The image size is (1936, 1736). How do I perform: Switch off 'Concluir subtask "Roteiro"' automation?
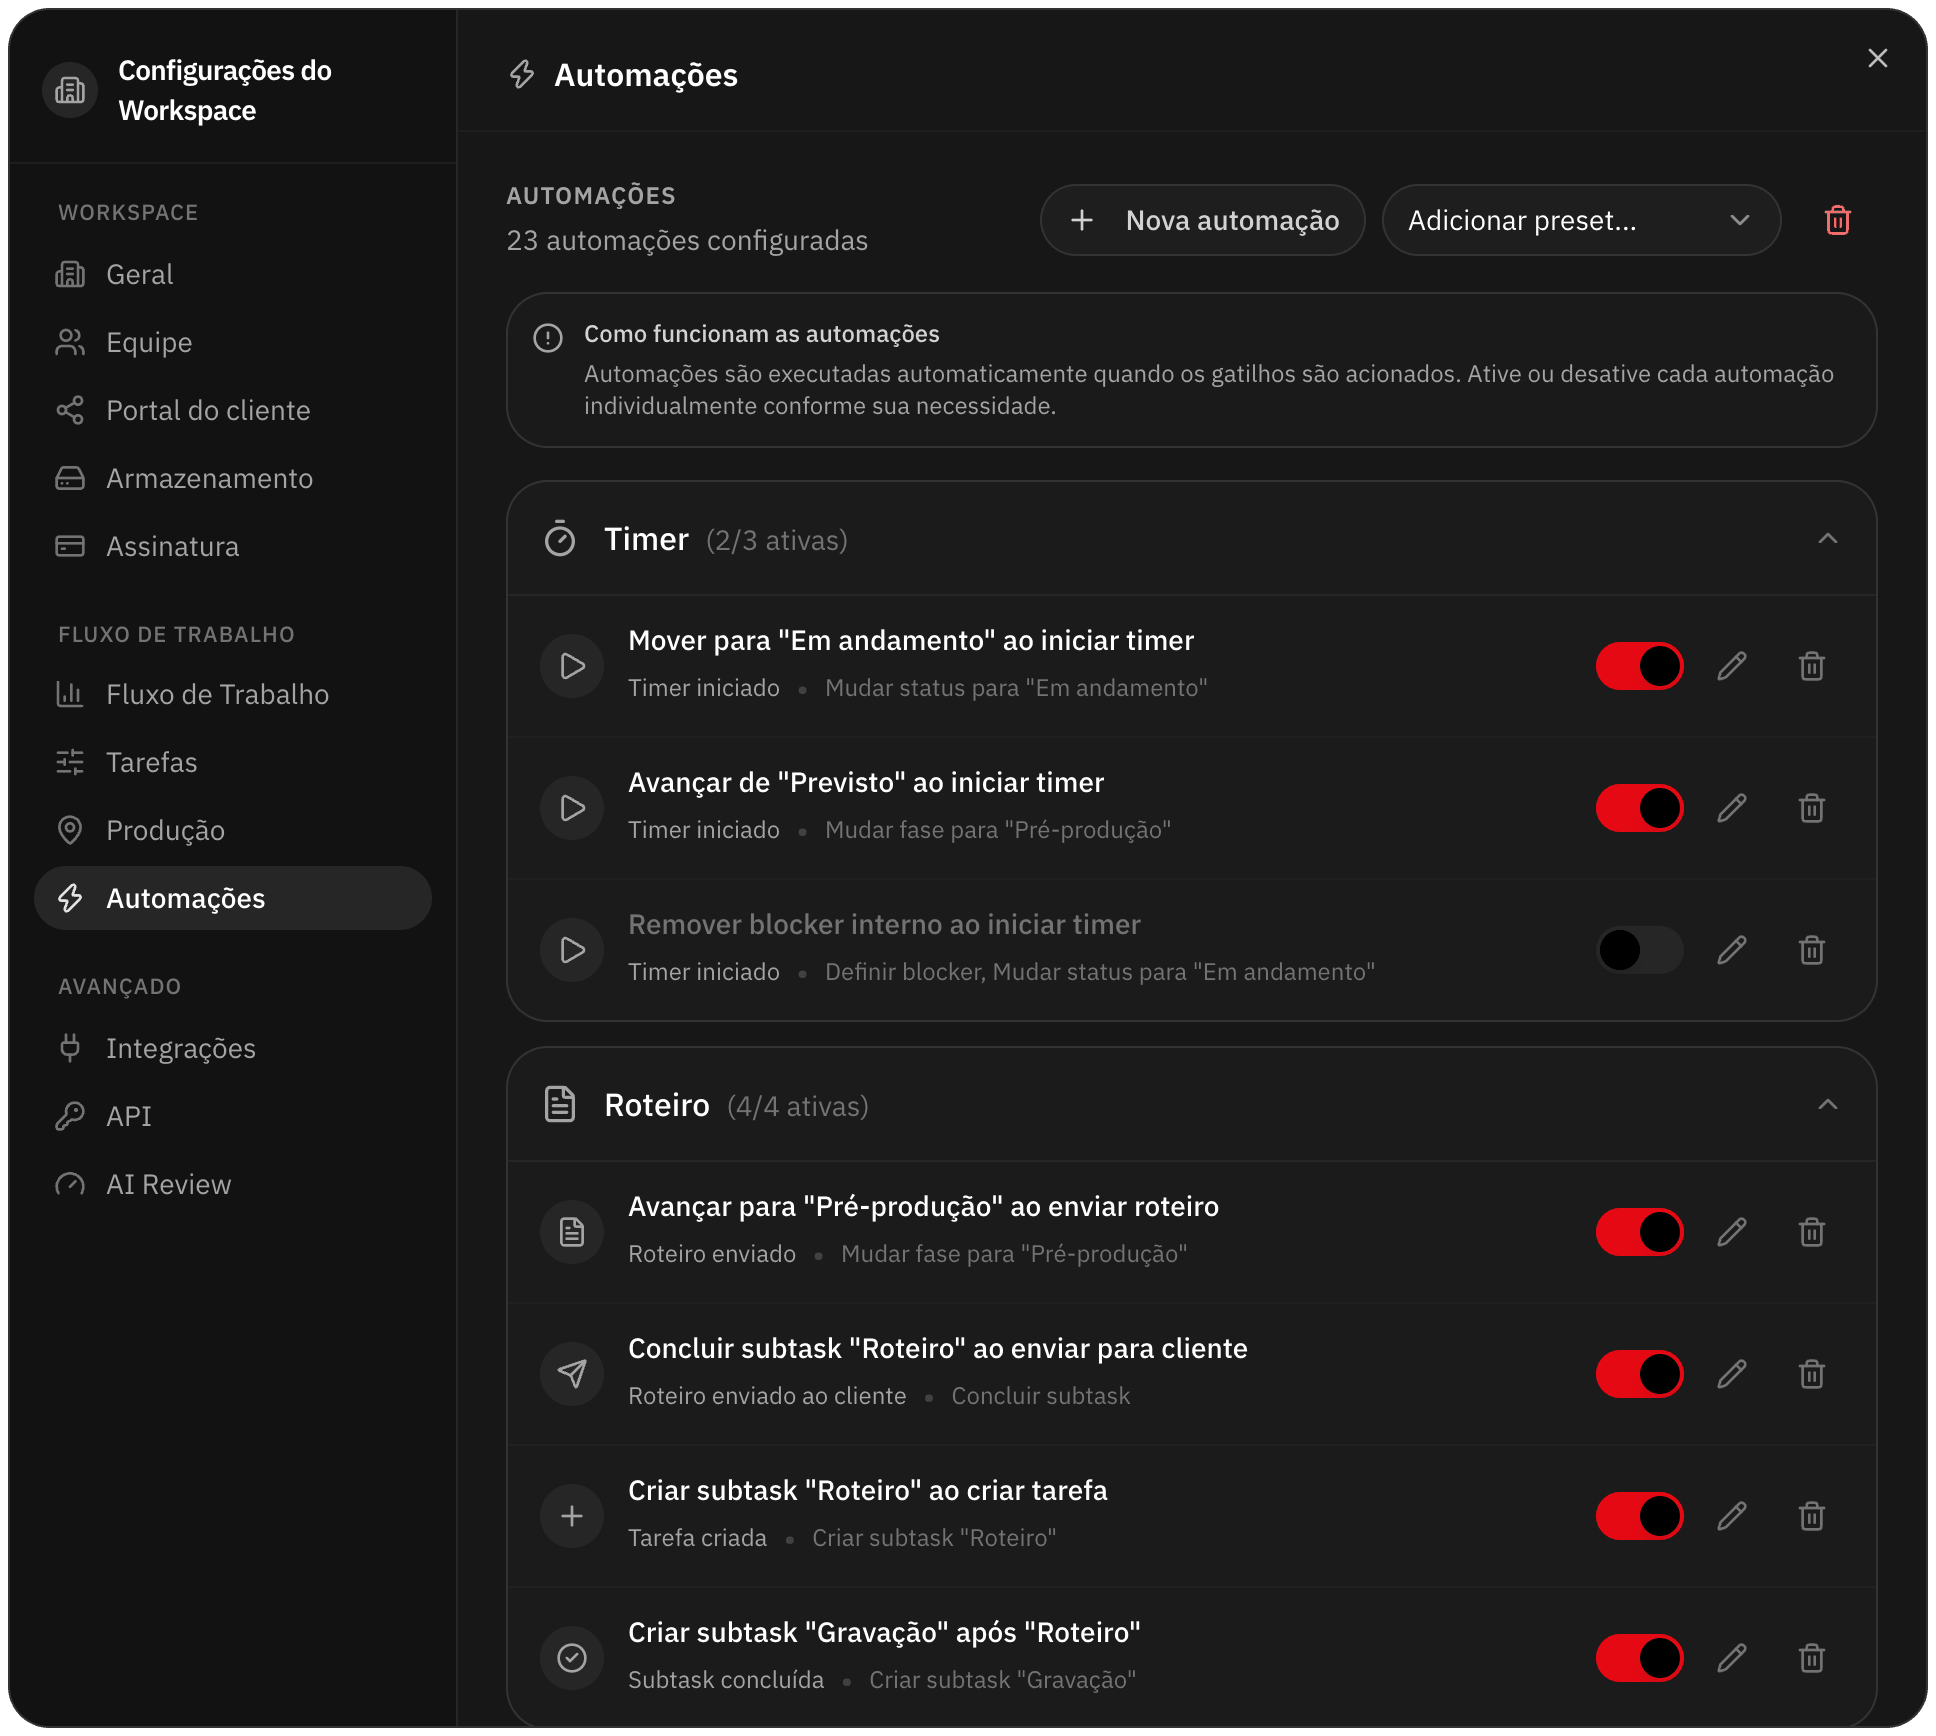[x=1640, y=1374]
